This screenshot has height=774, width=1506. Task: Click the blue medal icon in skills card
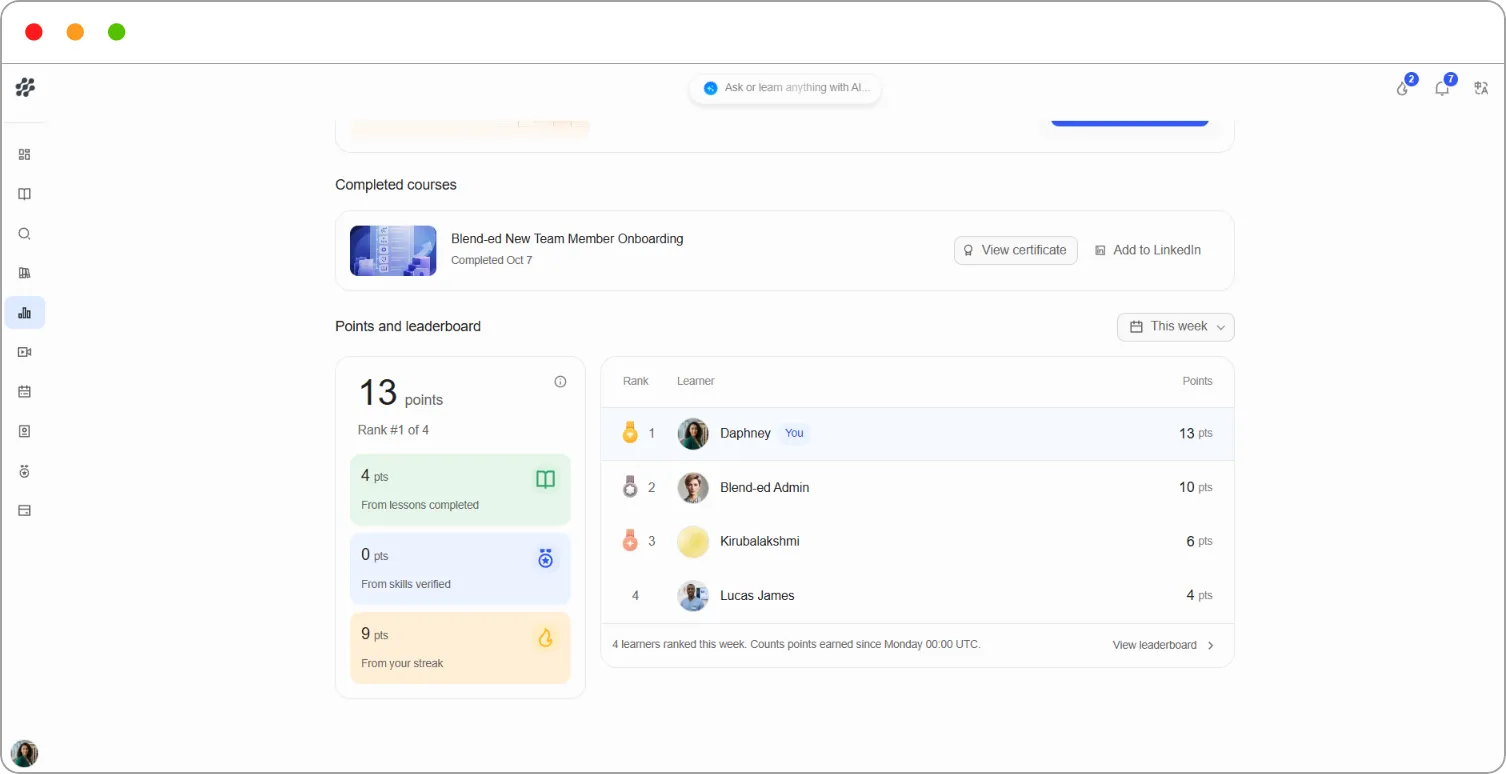tap(545, 559)
